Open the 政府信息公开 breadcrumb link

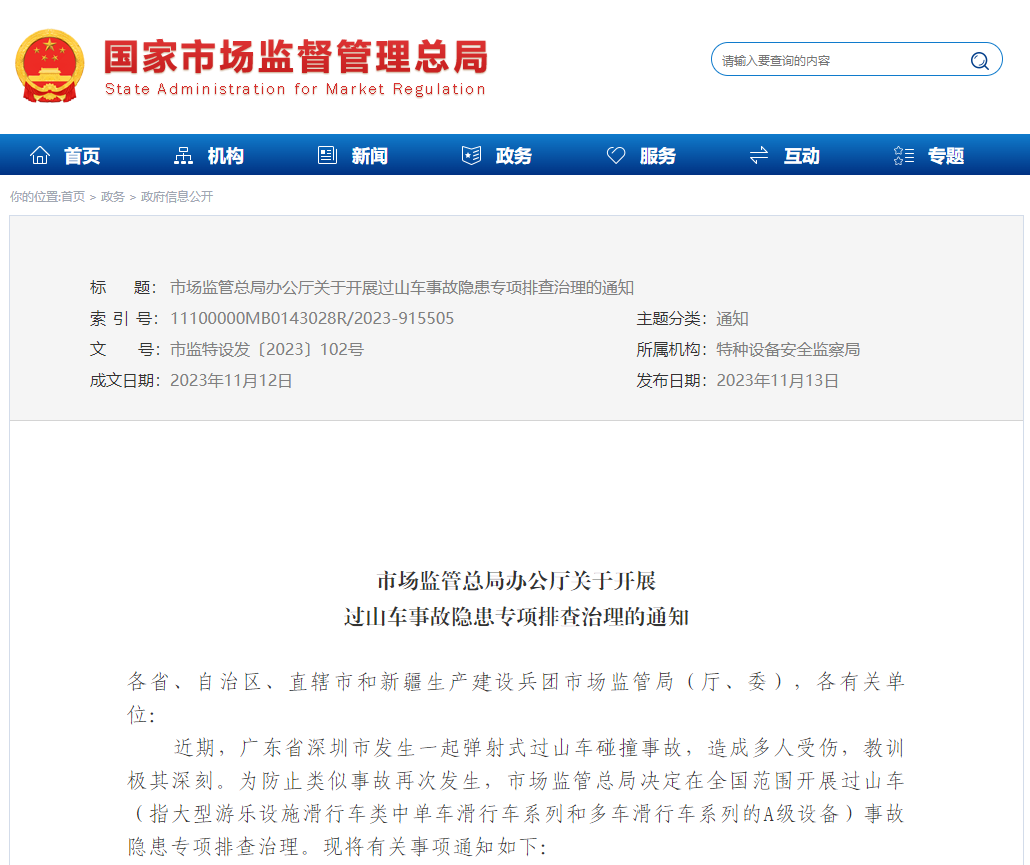(177, 197)
